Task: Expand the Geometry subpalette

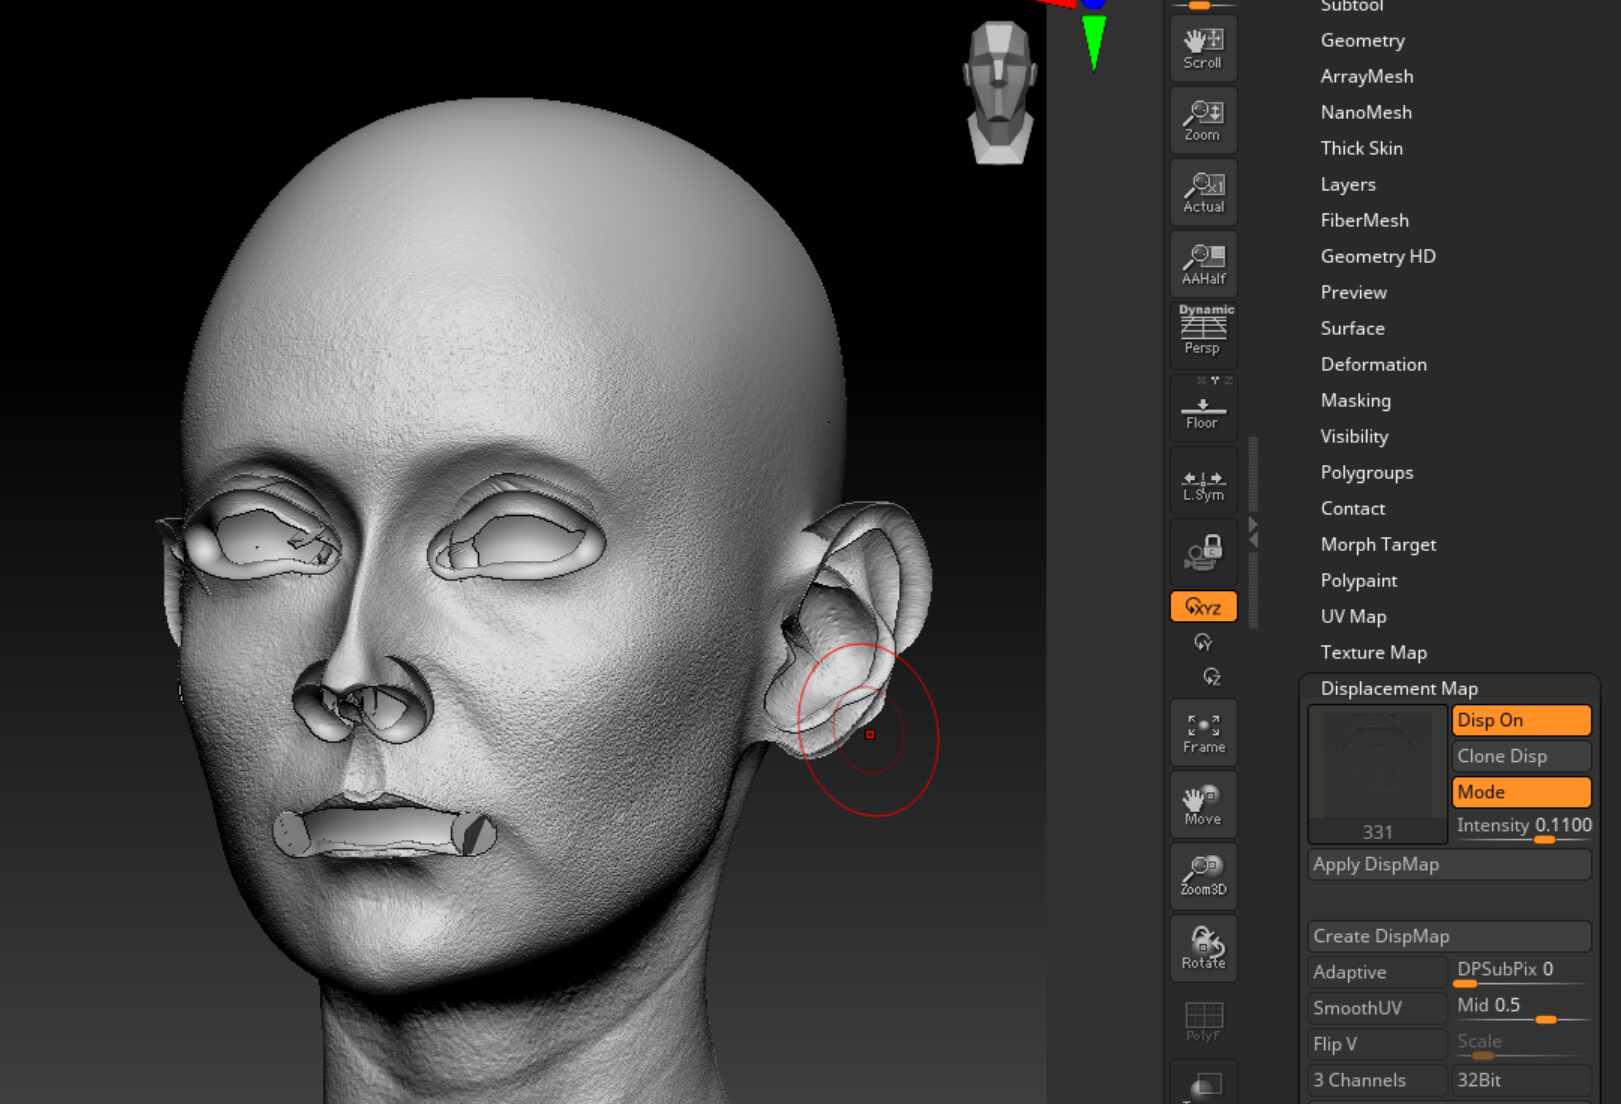Action: (x=1362, y=40)
